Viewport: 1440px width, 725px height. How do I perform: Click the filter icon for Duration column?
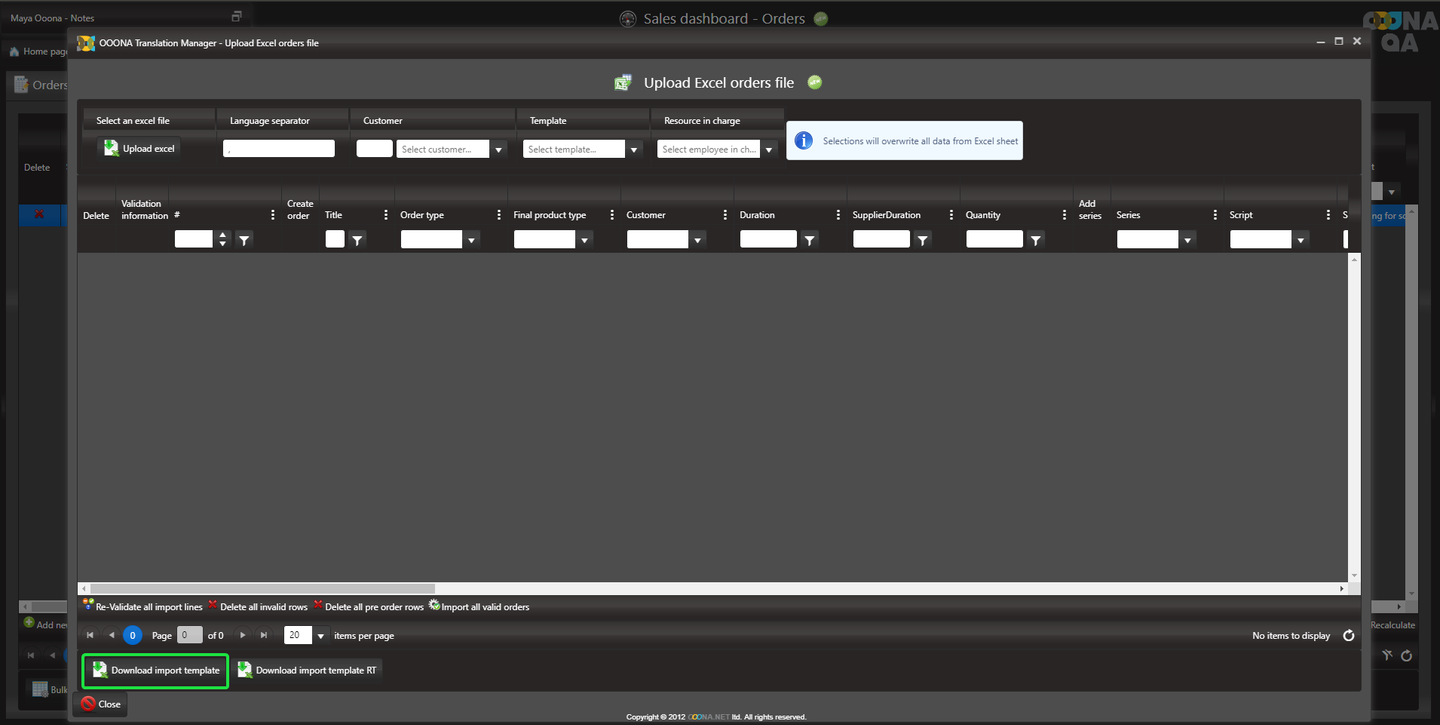click(810, 240)
